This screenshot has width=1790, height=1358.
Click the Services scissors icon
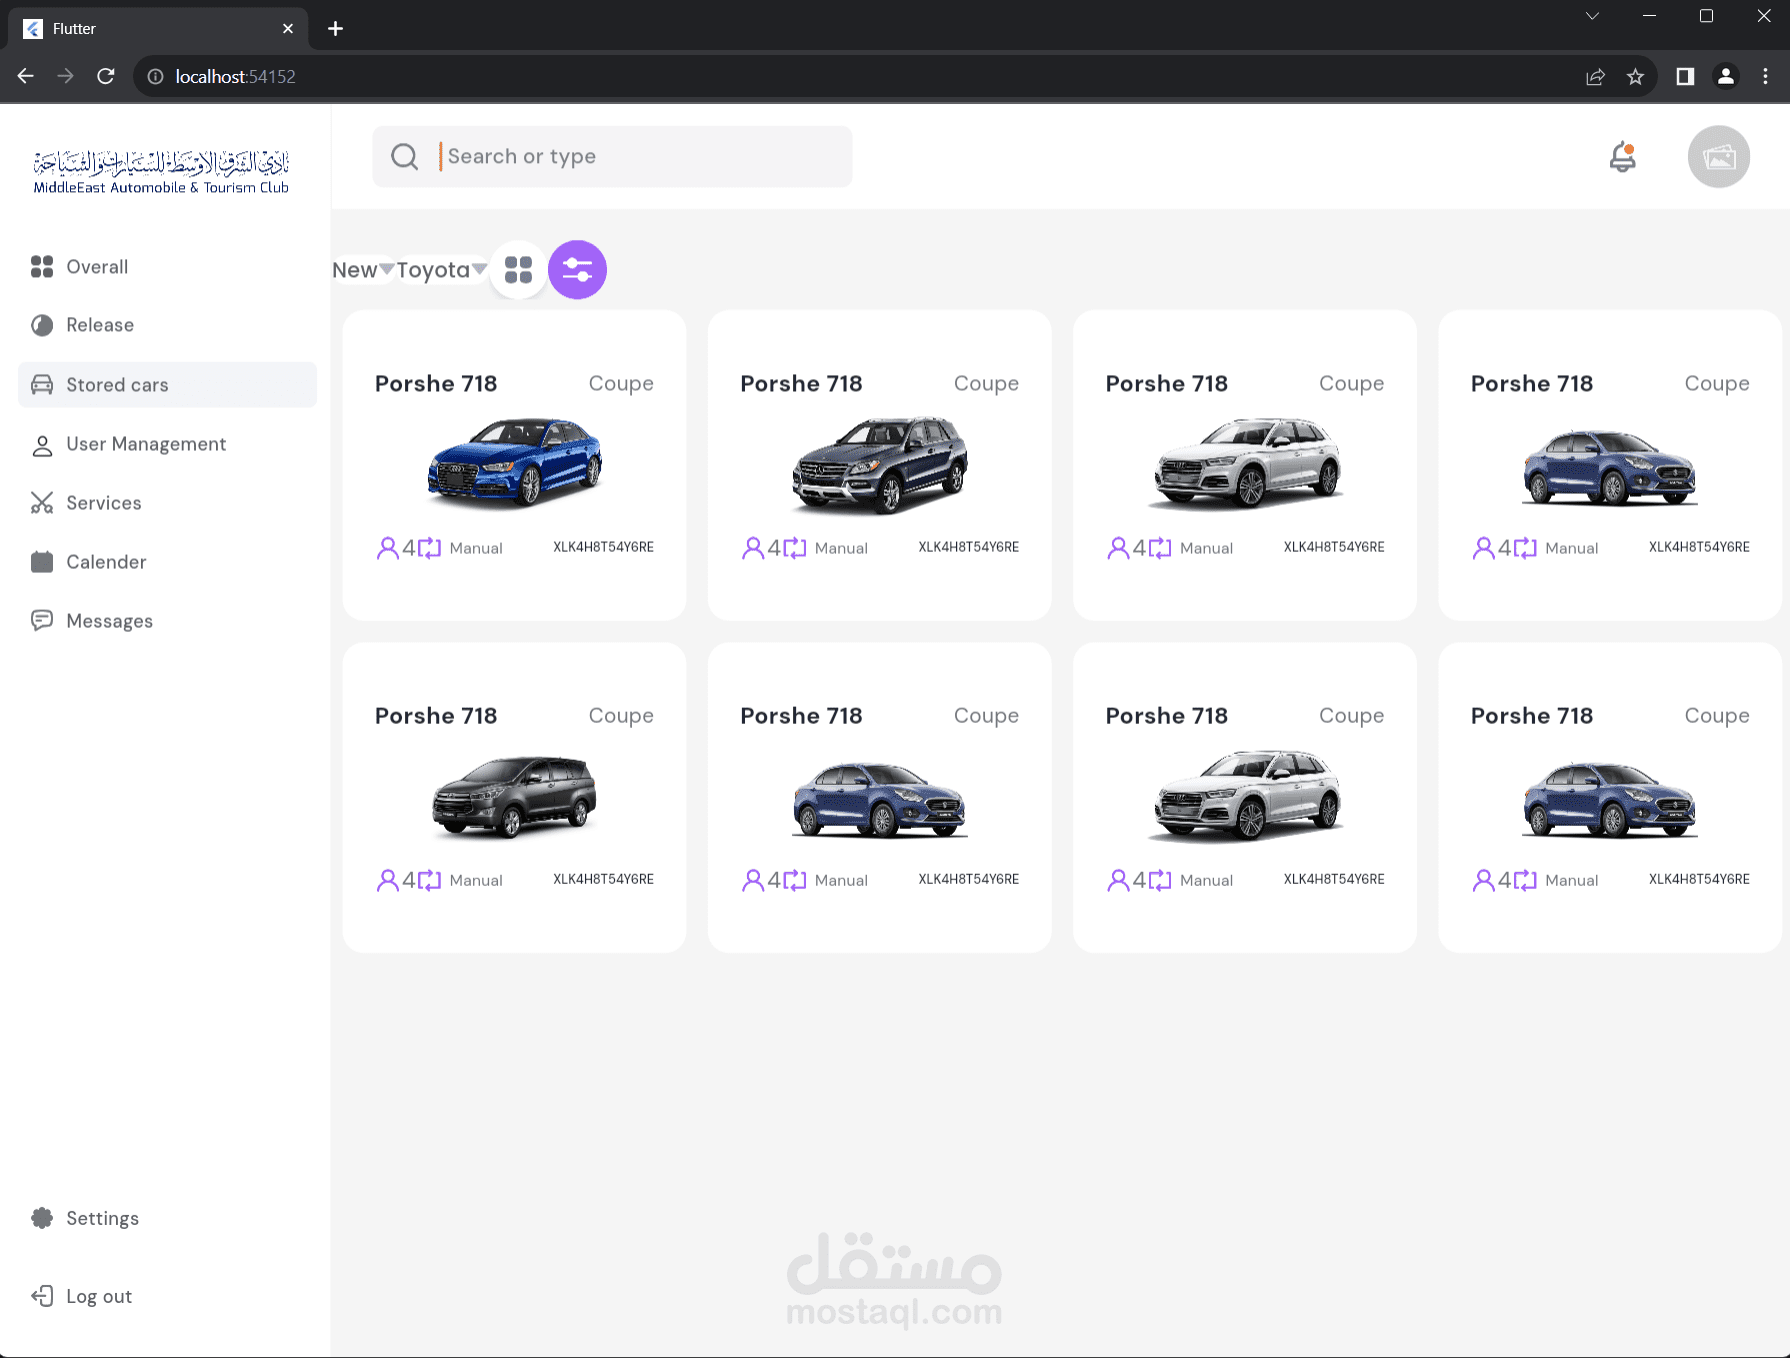pyautogui.click(x=42, y=503)
